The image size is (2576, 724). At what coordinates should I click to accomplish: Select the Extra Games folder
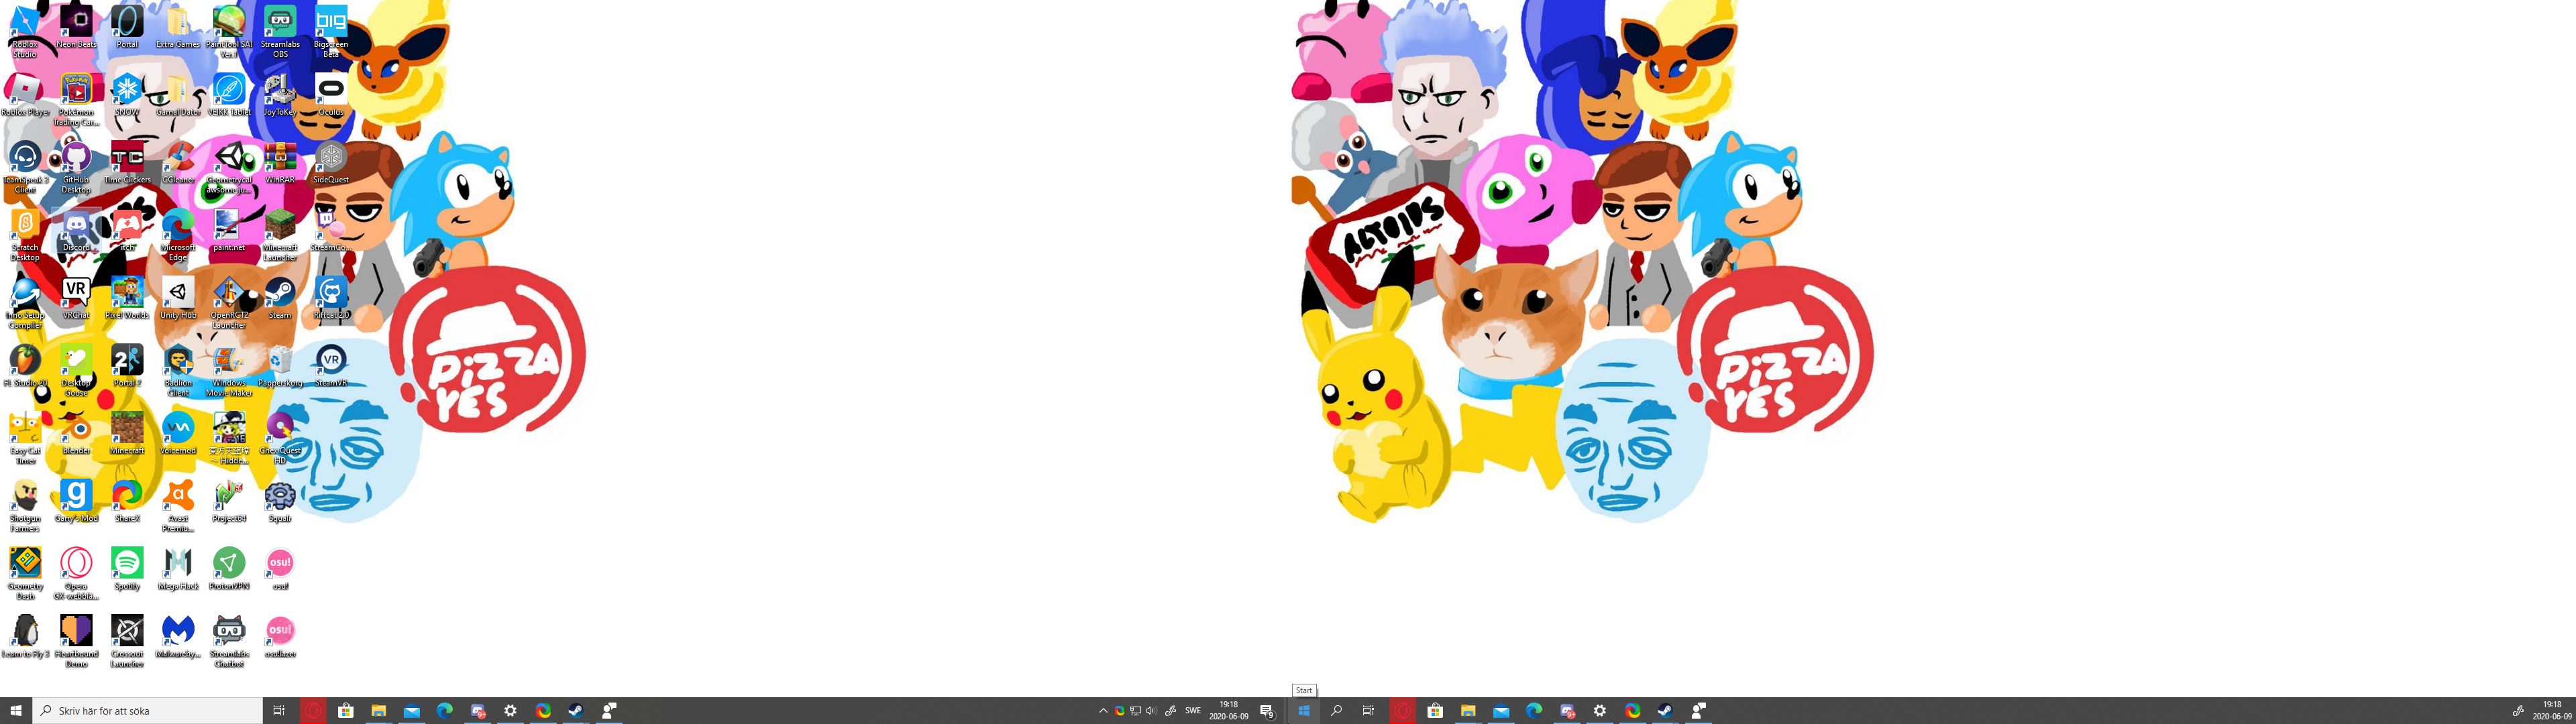(178, 26)
